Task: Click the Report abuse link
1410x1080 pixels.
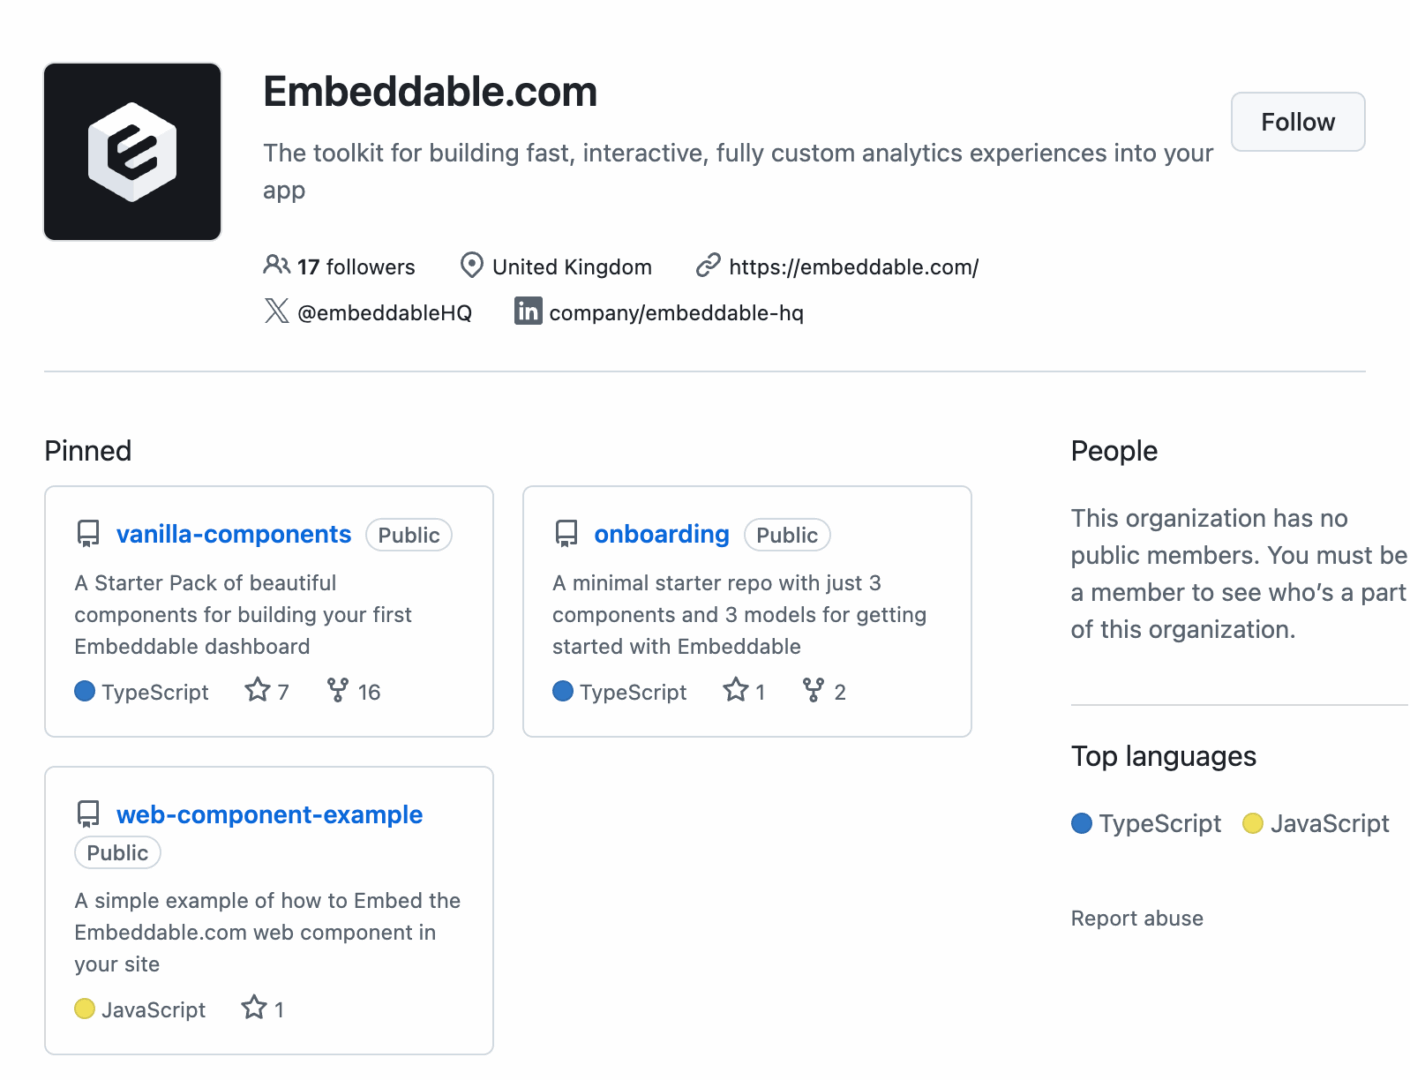Action: tap(1136, 917)
